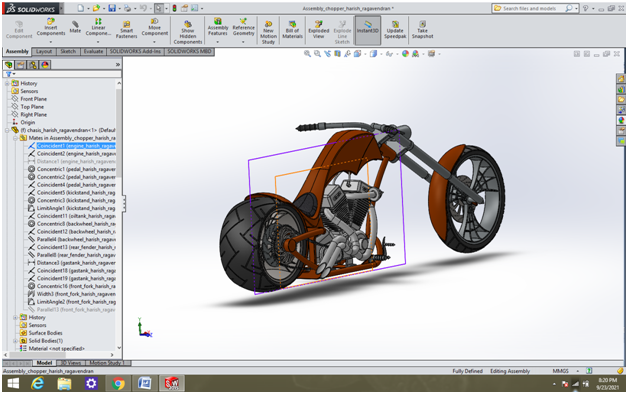
Task: Click the Edit Appearance color ball icon
Action: (405, 54)
